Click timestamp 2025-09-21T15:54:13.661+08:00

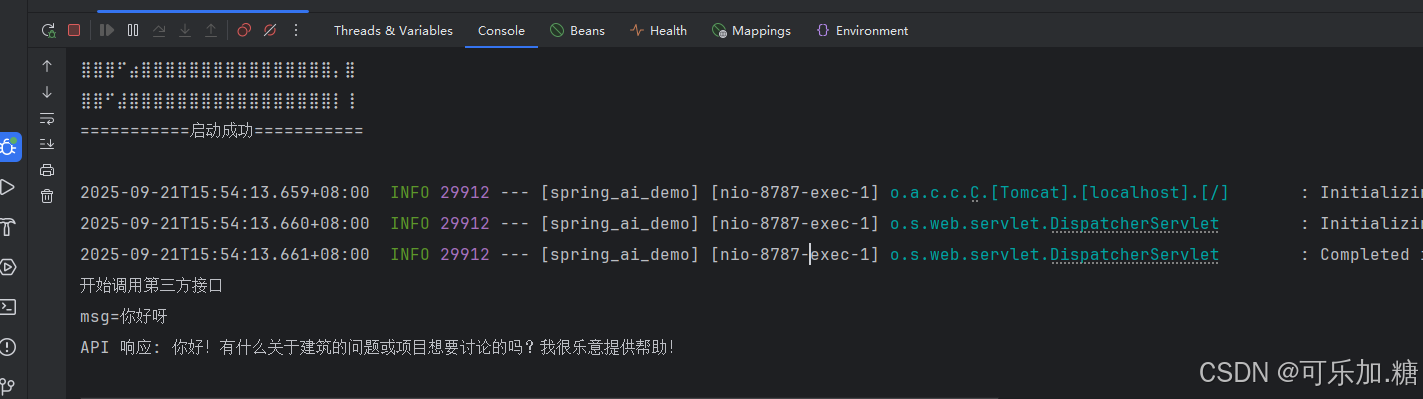point(225,255)
